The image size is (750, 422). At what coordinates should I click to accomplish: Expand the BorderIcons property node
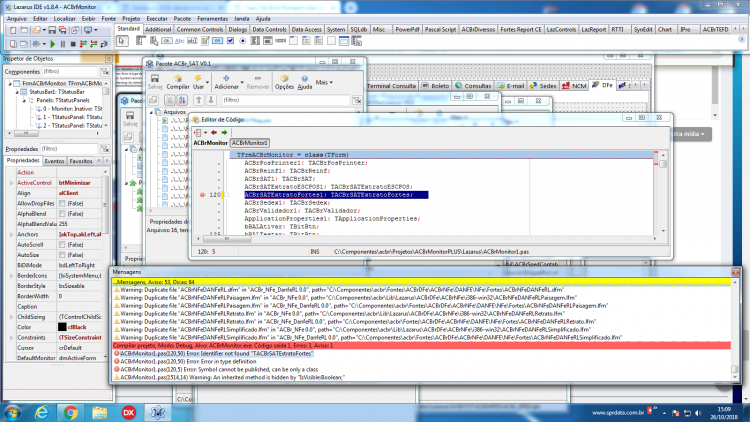pyautogui.click(x=11, y=276)
